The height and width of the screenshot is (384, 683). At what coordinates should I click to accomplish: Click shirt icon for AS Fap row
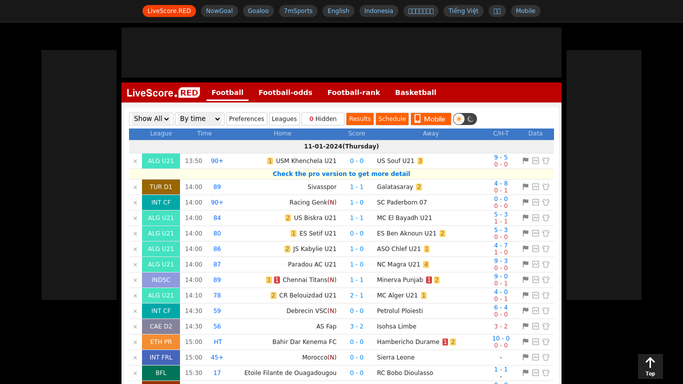[x=546, y=327]
